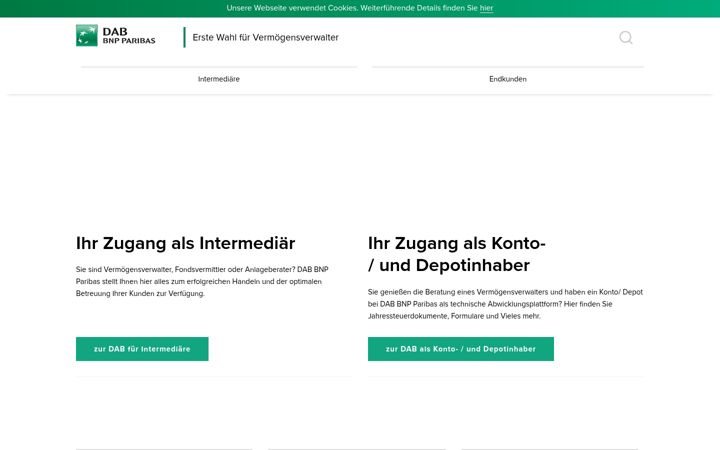This screenshot has width=720, height=450.
Task: Click paragraph starting 'Sie genießen die Beratung'
Action: 505,304
